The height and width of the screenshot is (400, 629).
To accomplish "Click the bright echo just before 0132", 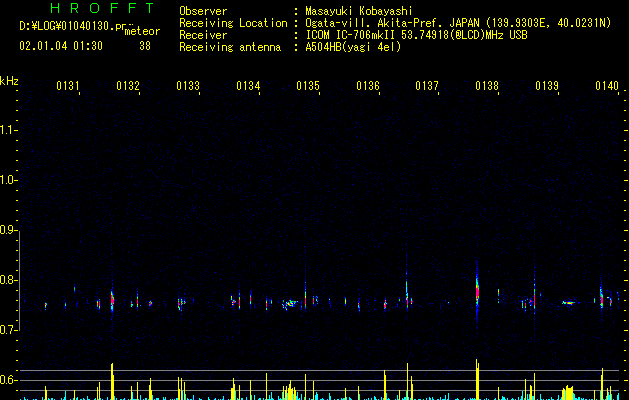I will click(x=112, y=300).
